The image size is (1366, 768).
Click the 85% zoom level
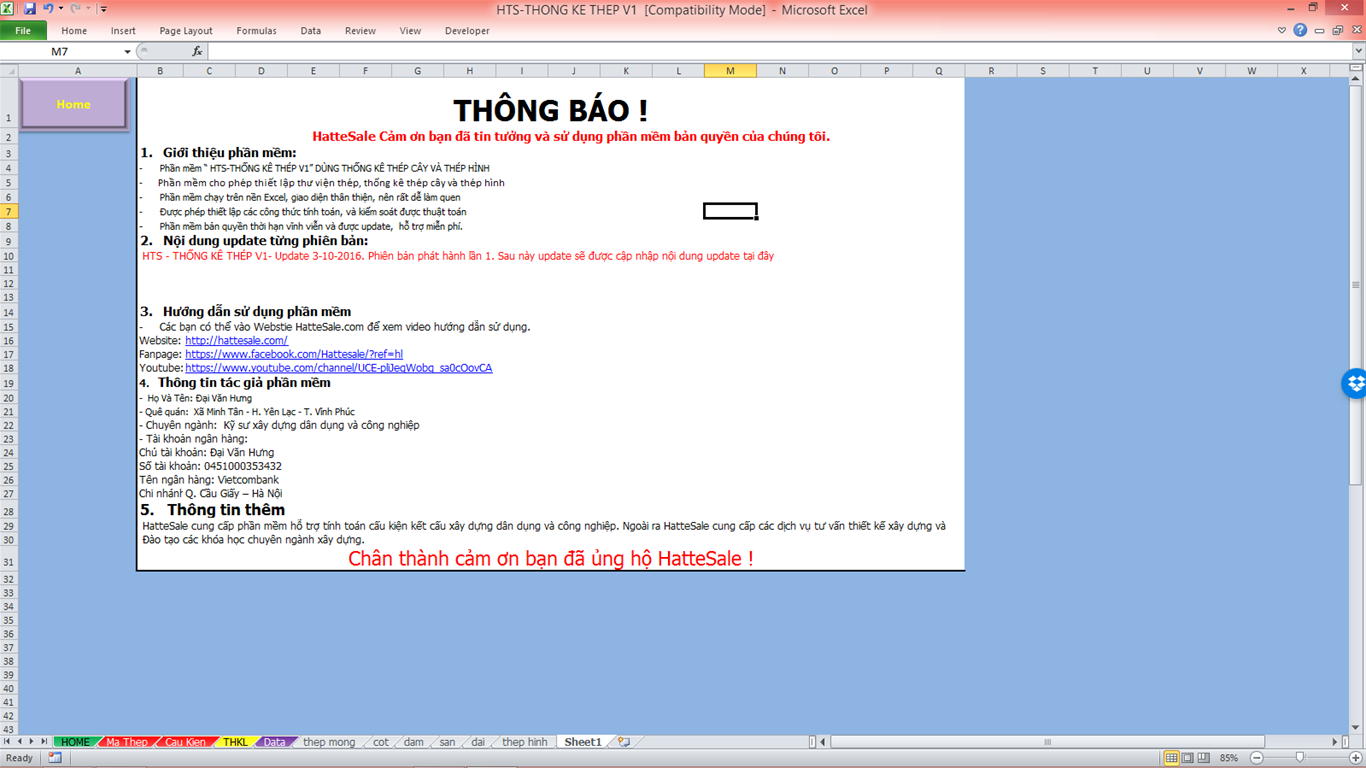[x=1229, y=758]
